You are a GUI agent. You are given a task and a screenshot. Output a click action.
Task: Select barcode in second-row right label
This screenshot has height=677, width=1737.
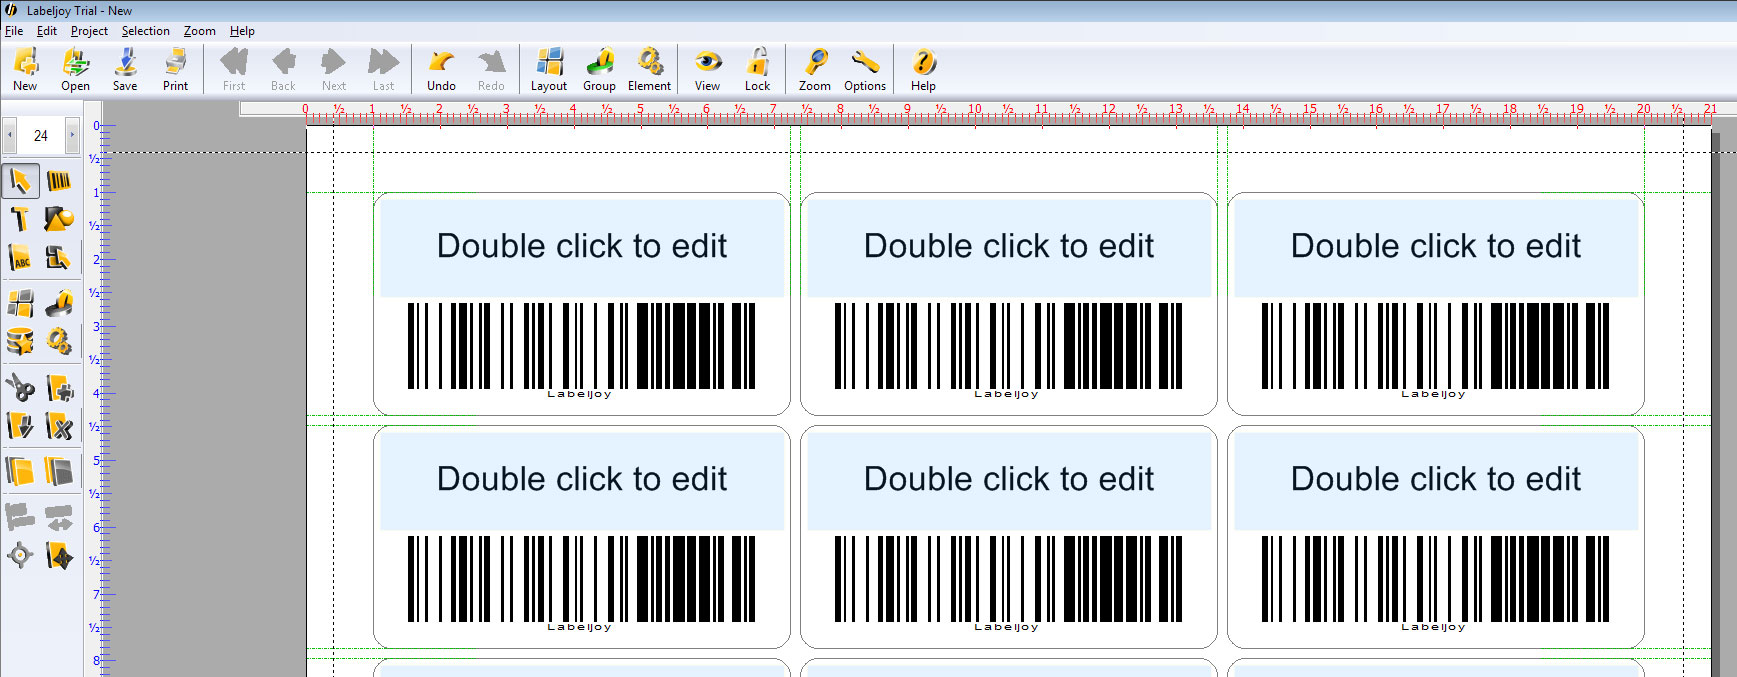tap(1435, 584)
